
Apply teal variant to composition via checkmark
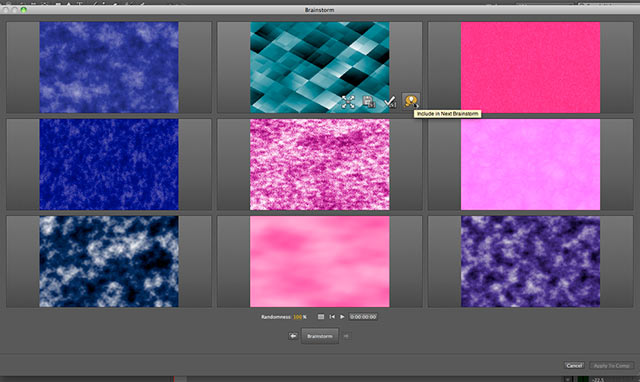(x=390, y=102)
